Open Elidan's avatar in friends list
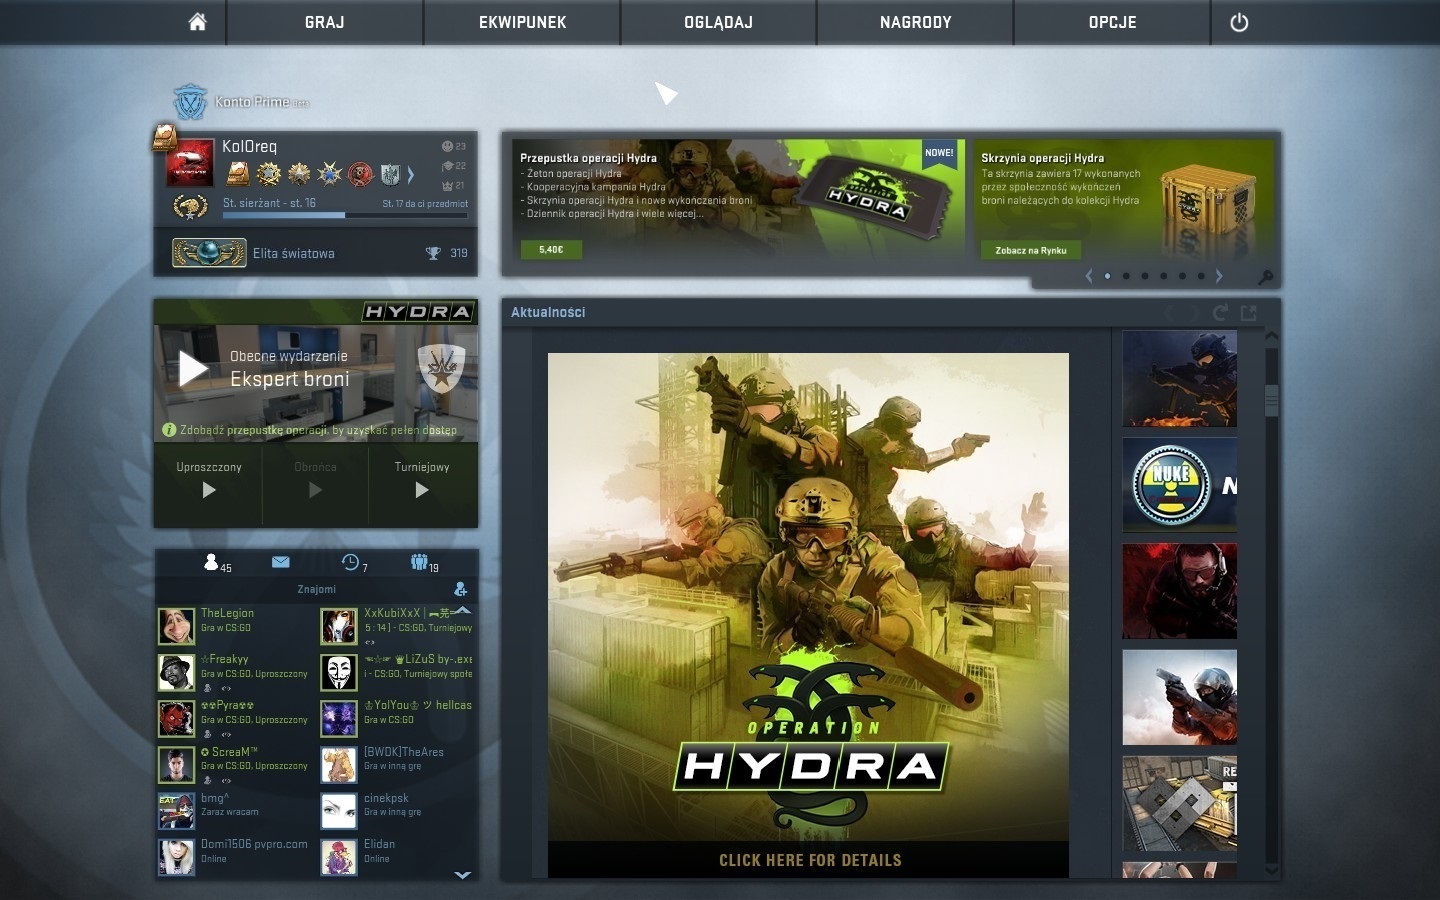Viewport: 1440px width, 900px height. (x=339, y=857)
